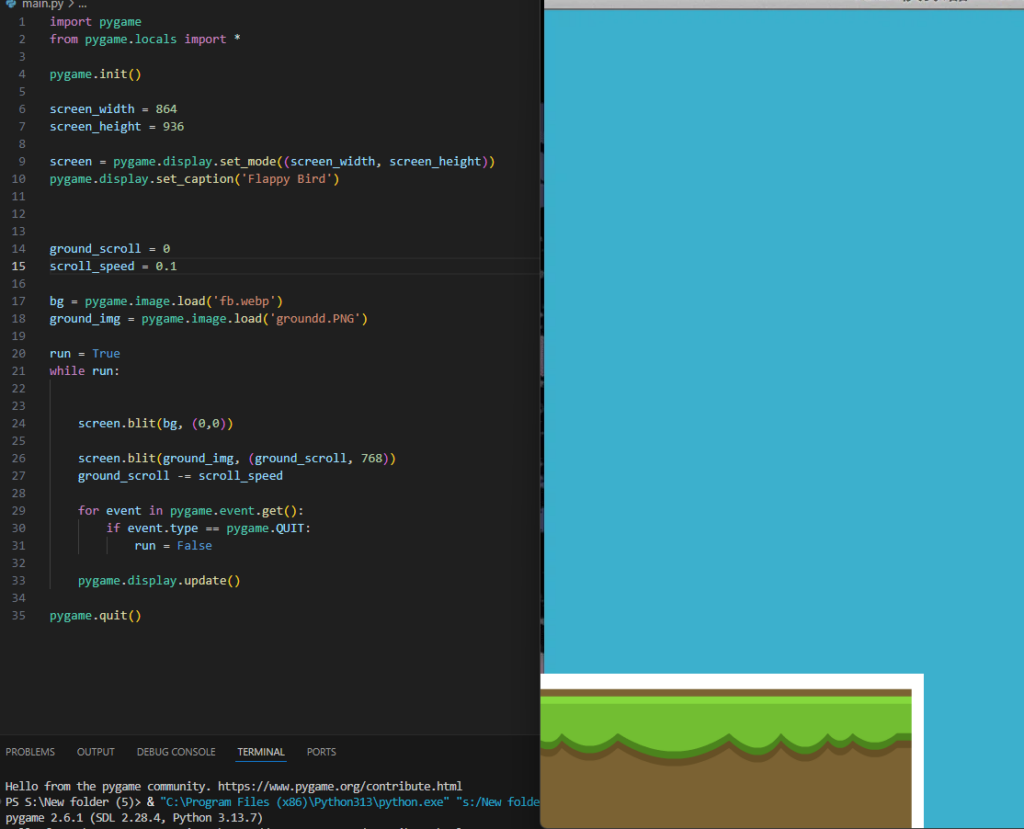Open the OUTPUT panel tab
Viewport: 1024px width, 829px height.
pyautogui.click(x=96, y=752)
